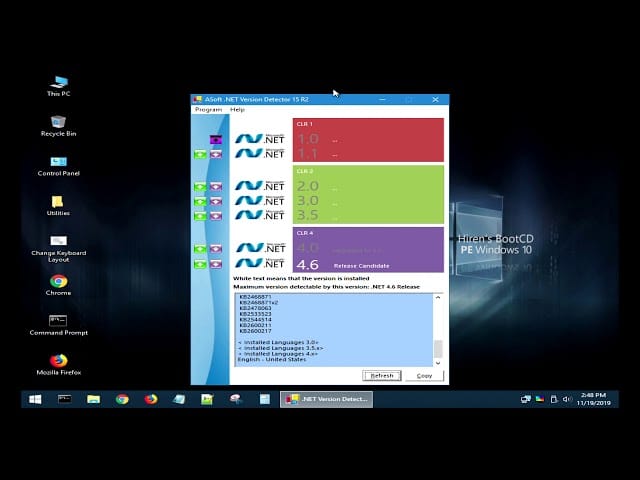
Task: Click the KB2600217 entry in details
Action: click(x=255, y=331)
